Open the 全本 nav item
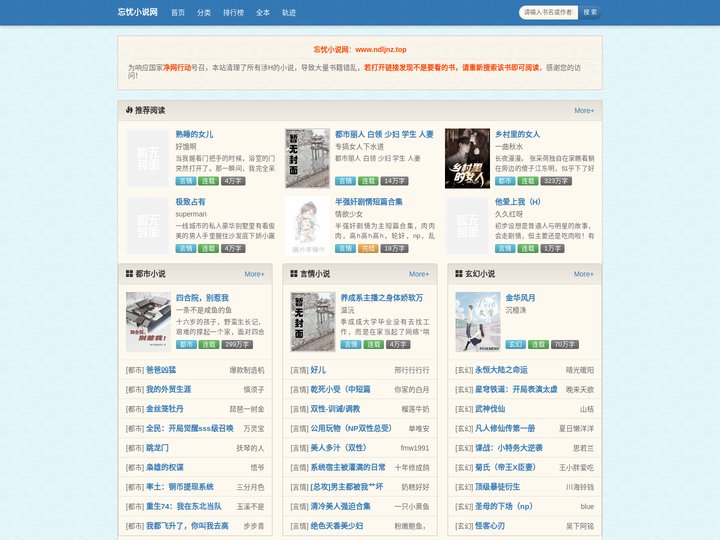 (263, 12)
